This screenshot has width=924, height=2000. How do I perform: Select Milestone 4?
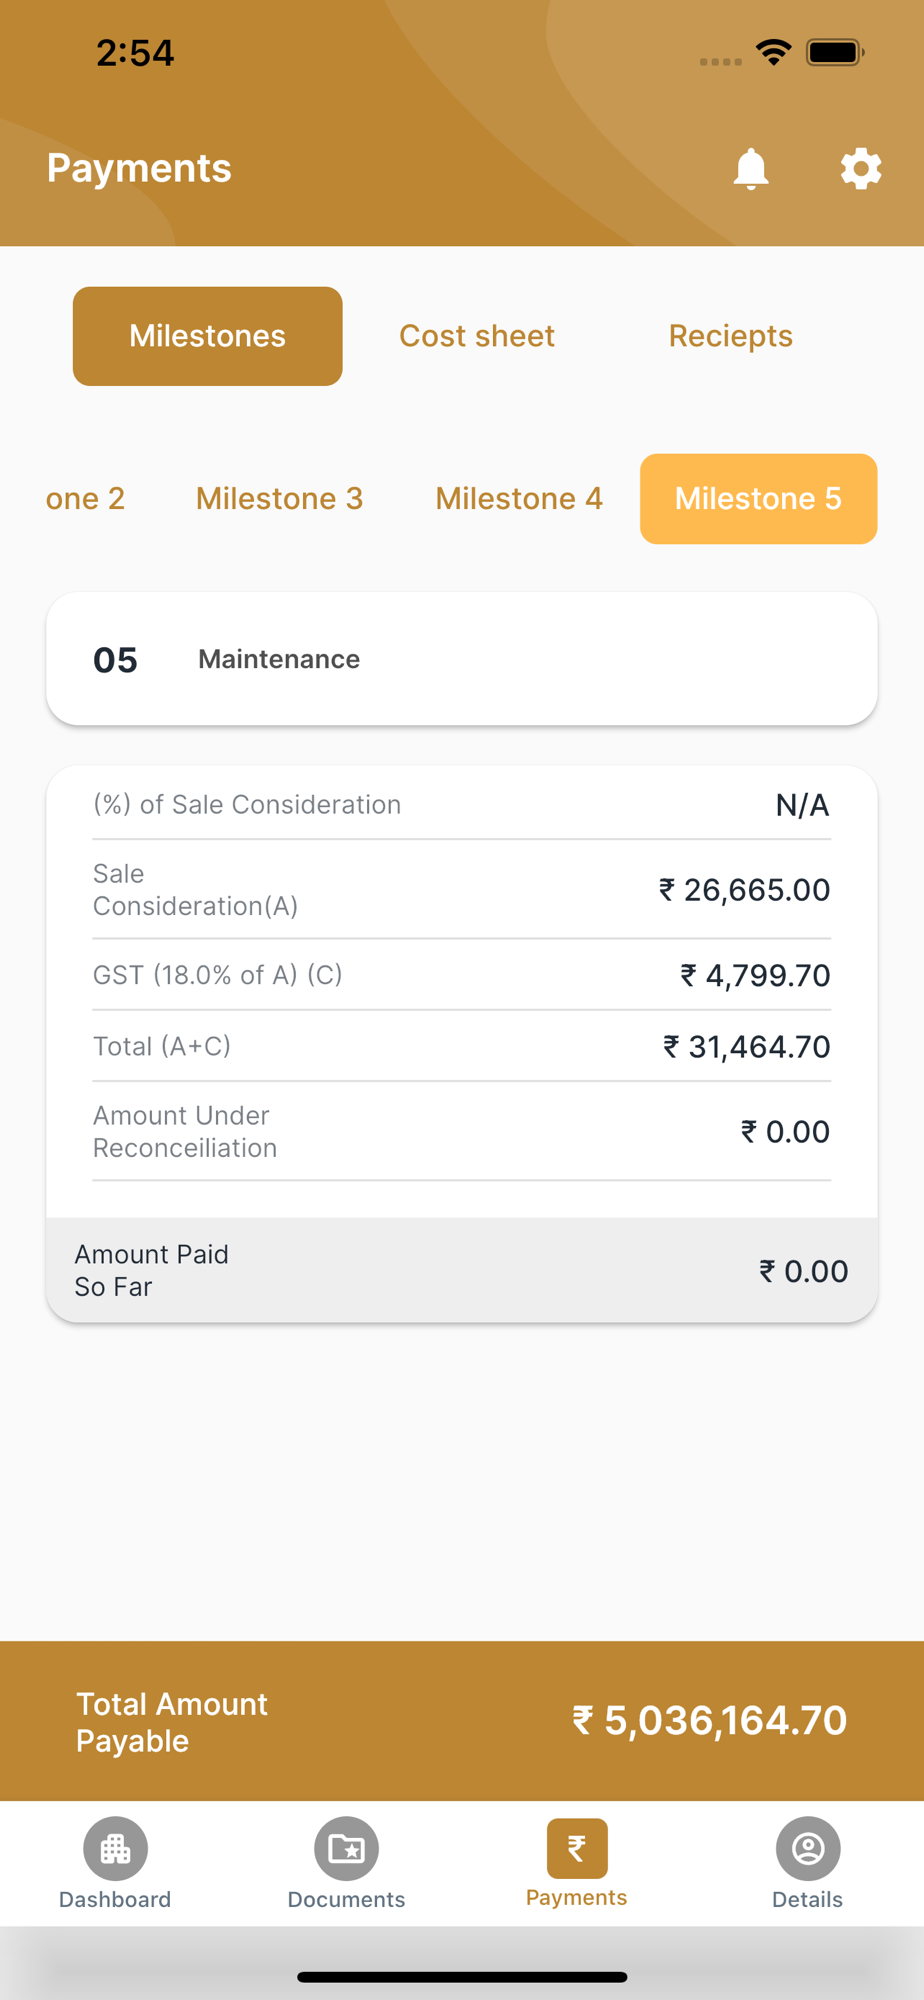(519, 499)
